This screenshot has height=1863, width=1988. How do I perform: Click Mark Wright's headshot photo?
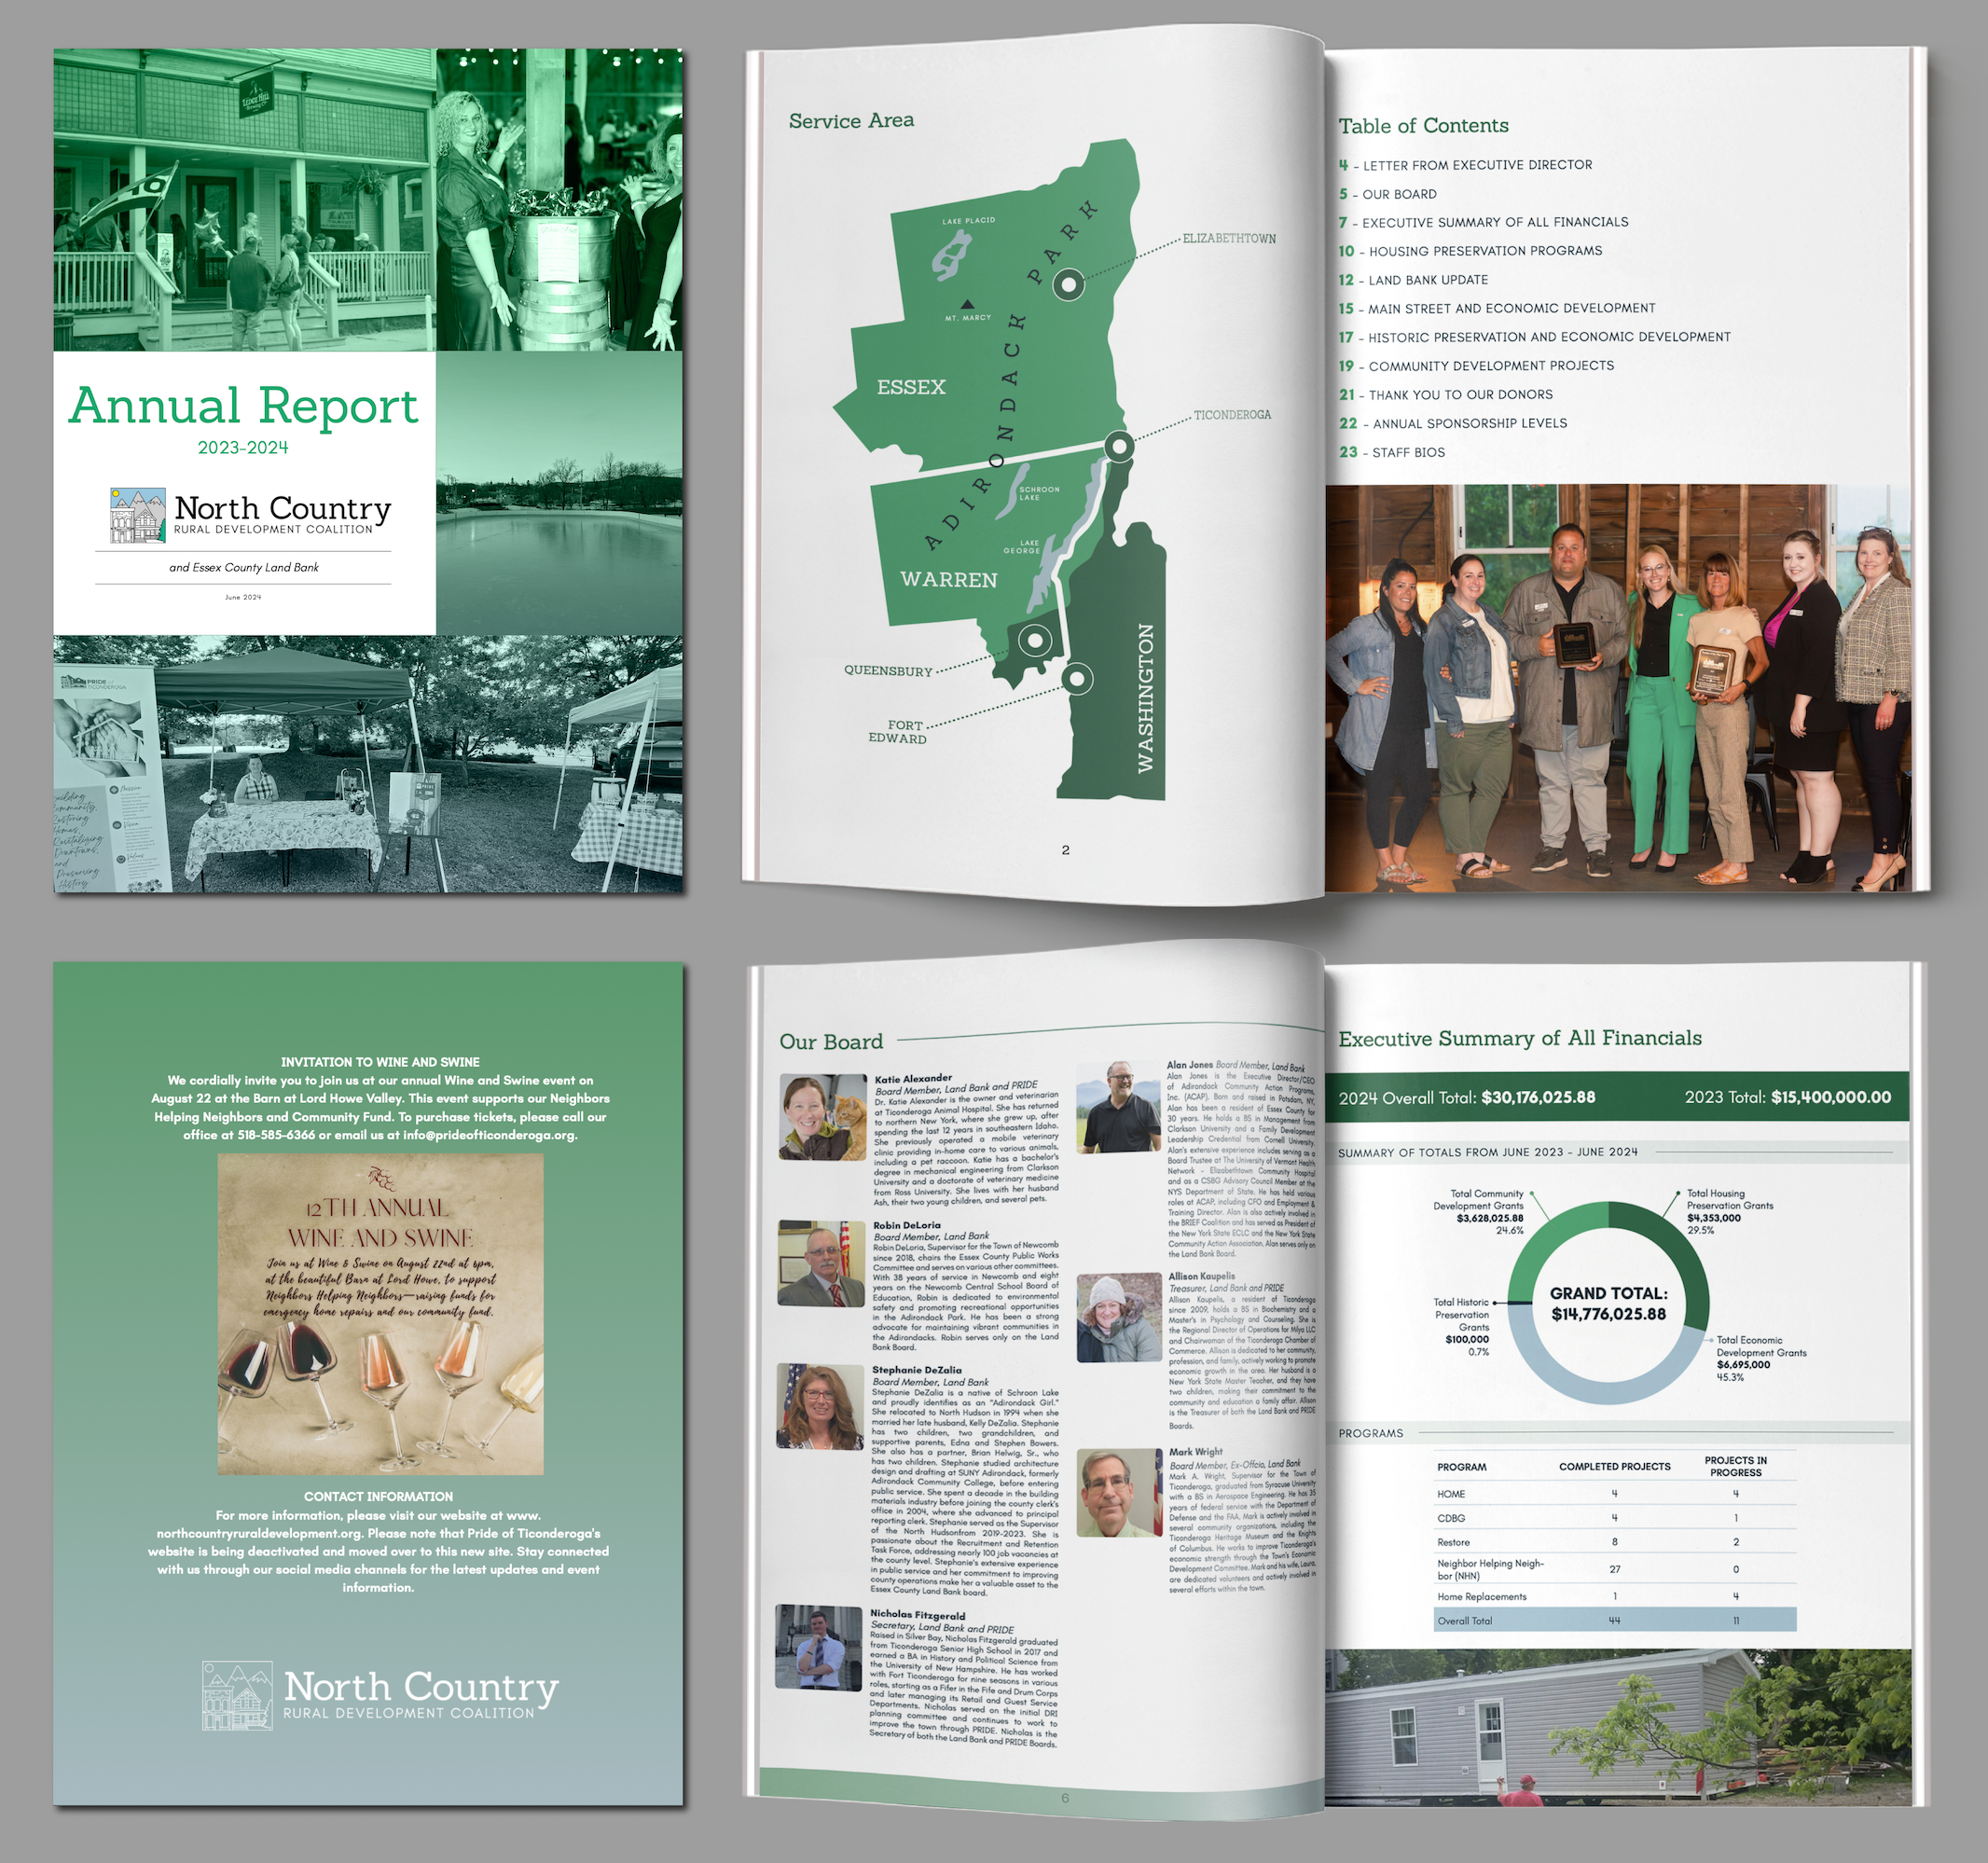tap(1120, 1493)
